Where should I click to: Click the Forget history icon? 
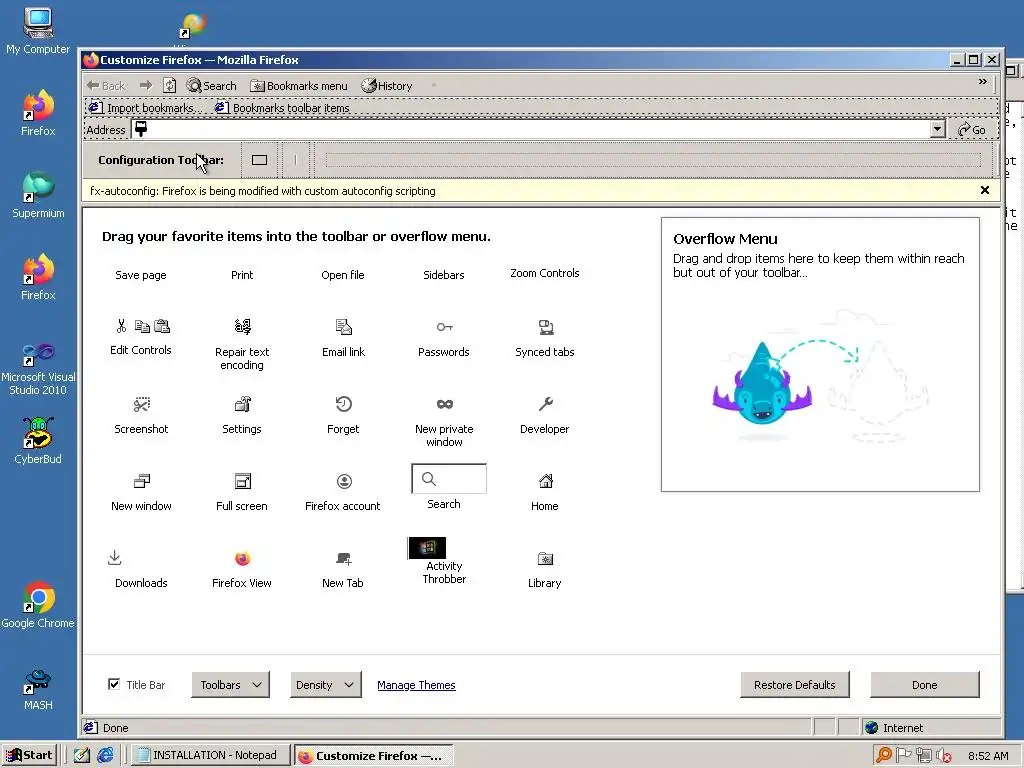344,404
